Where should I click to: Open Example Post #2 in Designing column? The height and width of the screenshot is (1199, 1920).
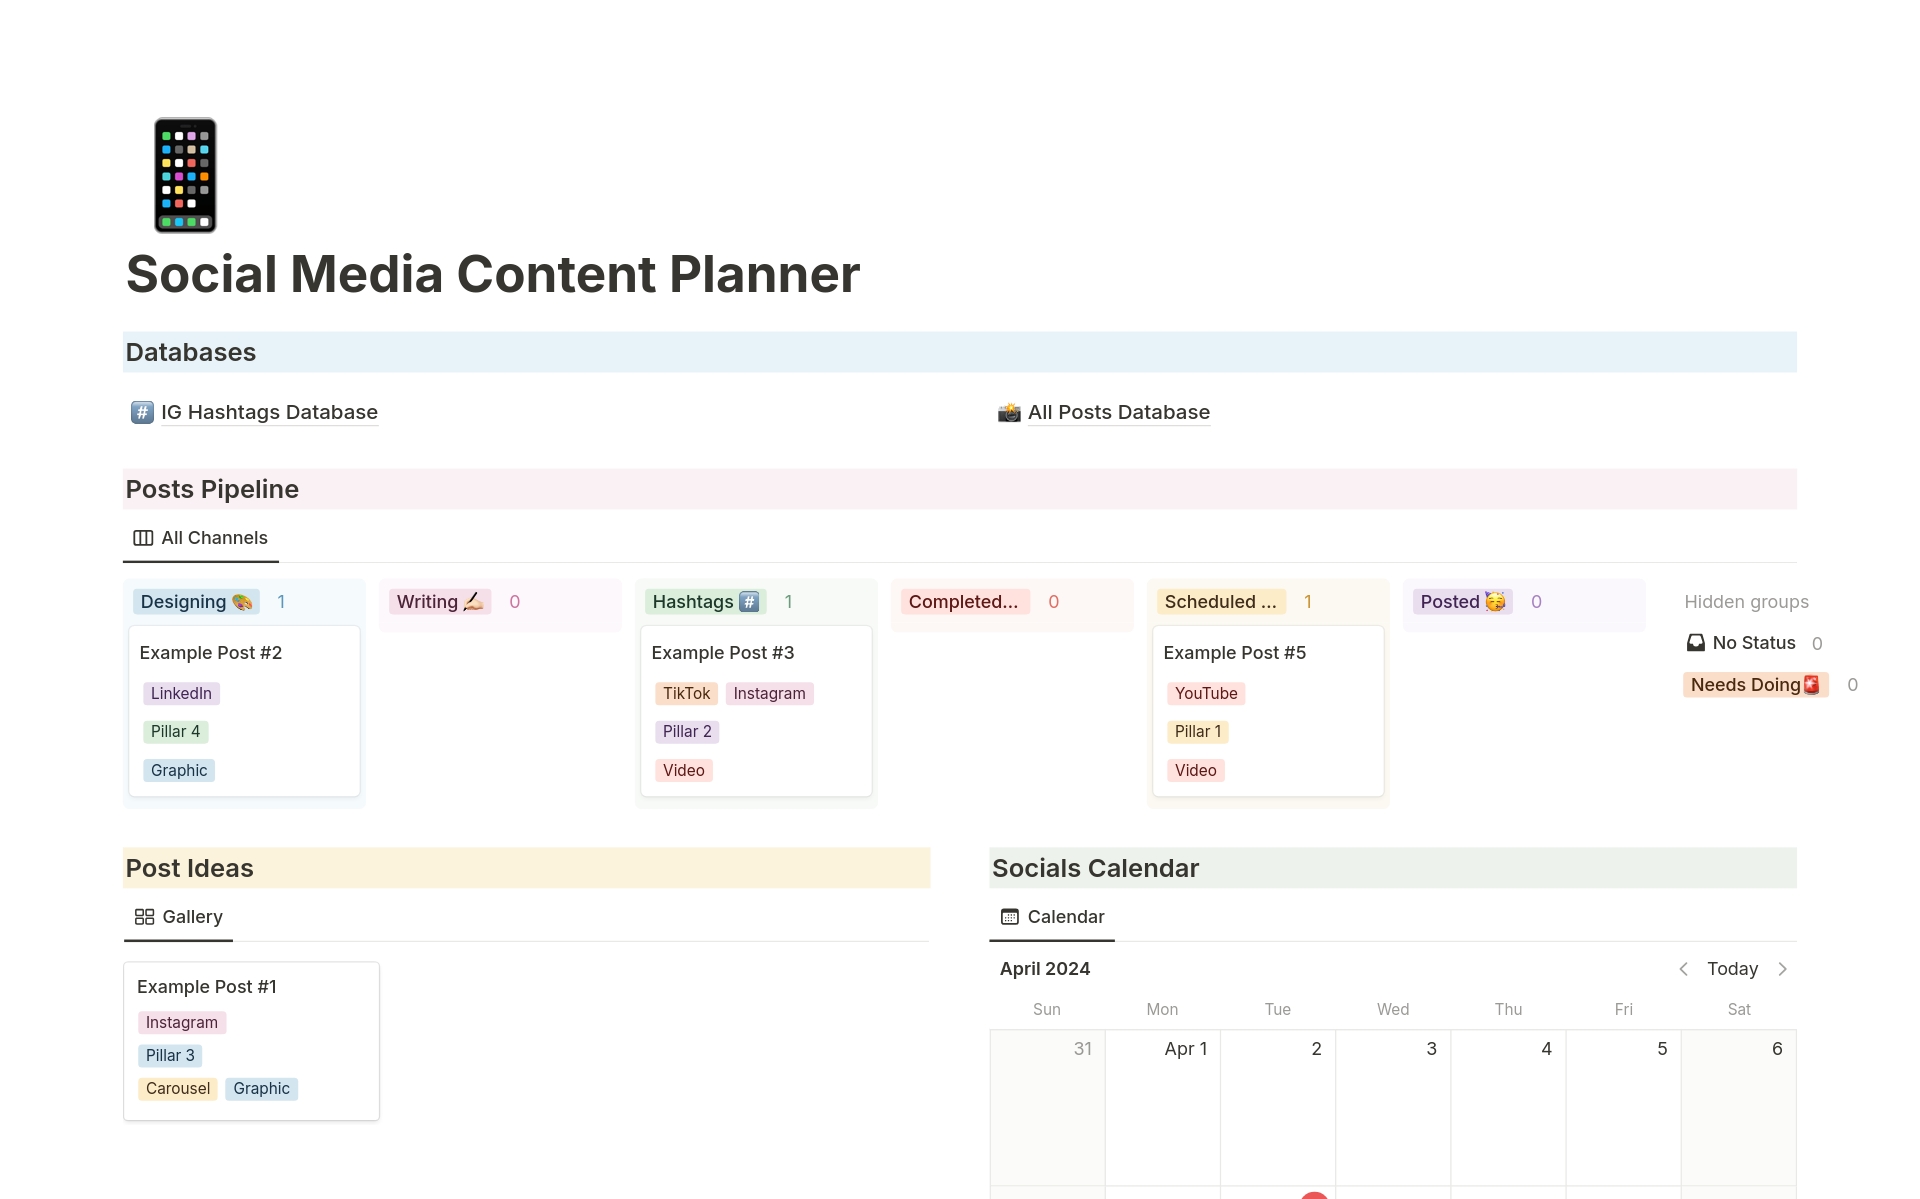point(211,652)
